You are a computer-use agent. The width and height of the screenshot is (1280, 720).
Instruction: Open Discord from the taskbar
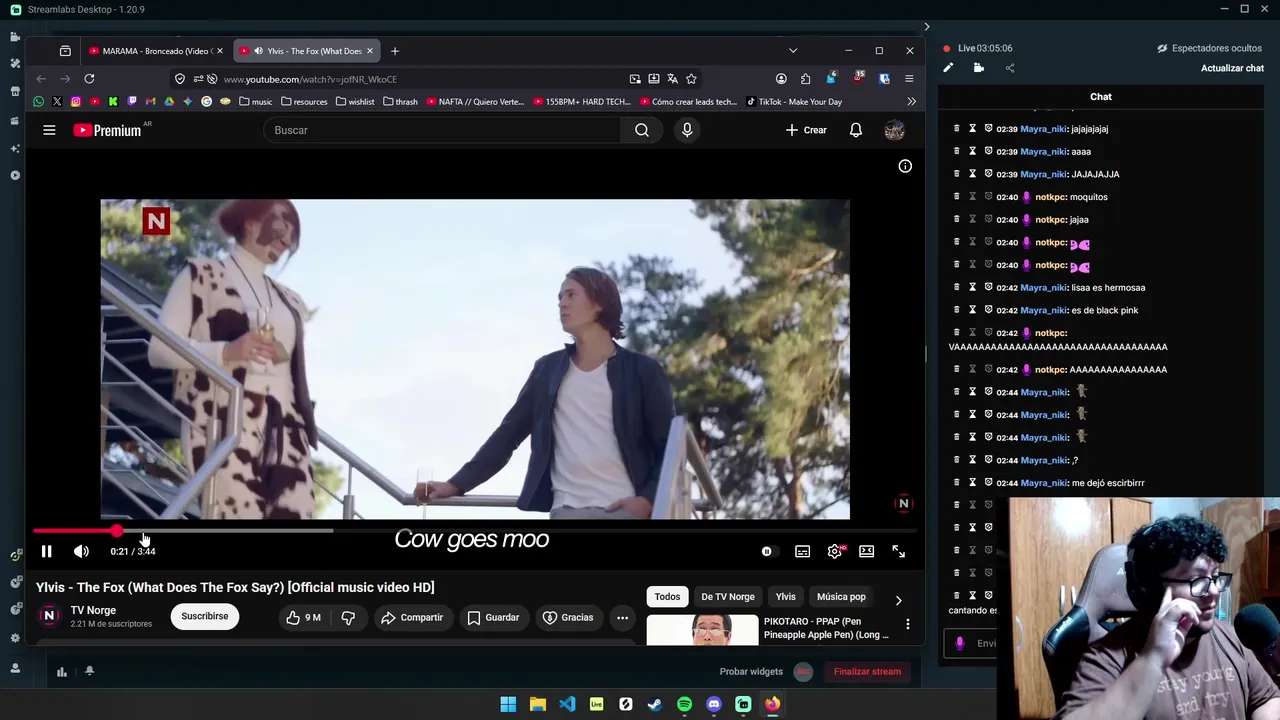714,704
